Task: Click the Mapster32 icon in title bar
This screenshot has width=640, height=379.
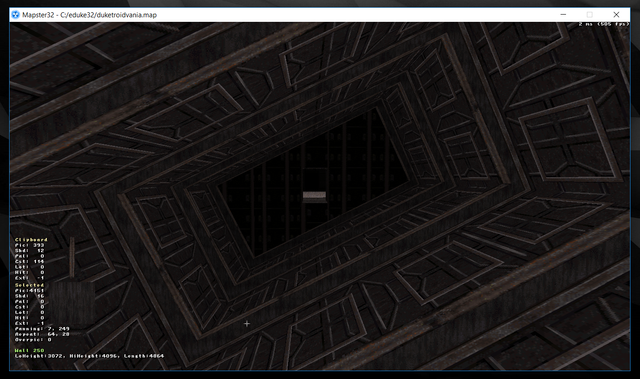Action: click(16, 15)
